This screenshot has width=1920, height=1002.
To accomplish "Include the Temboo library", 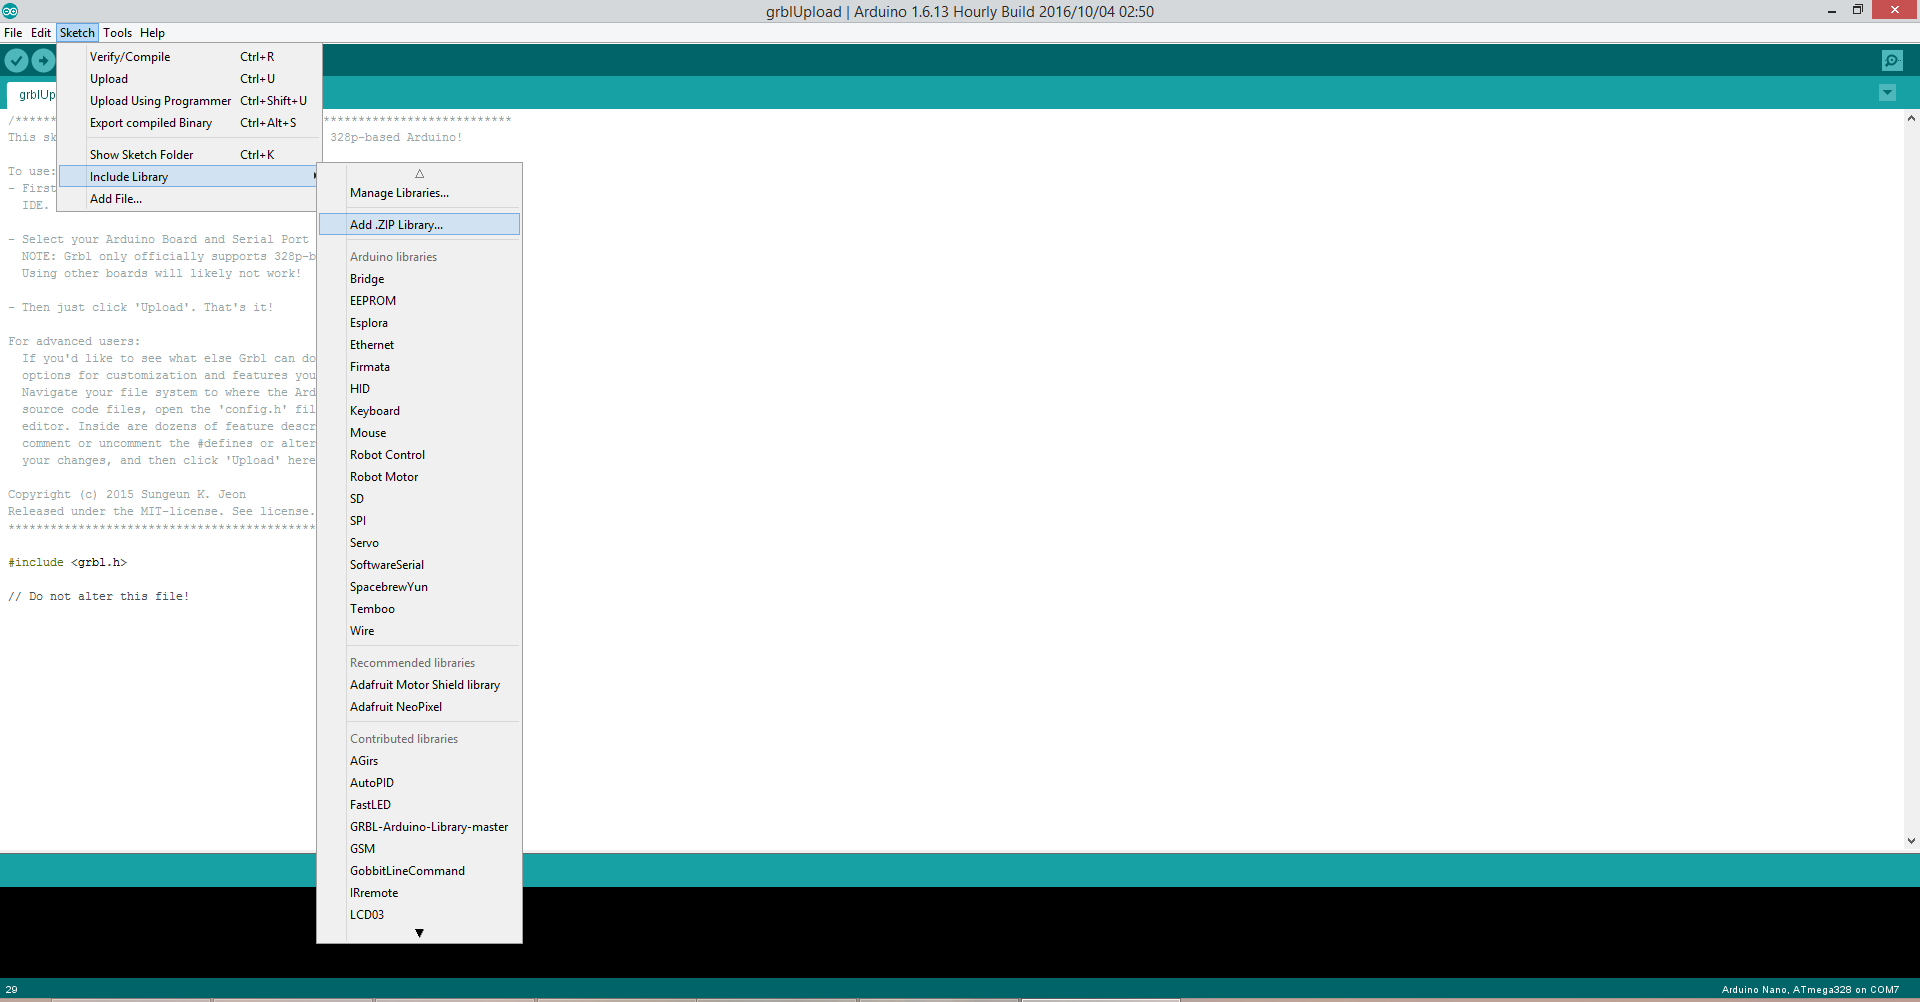I will pyautogui.click(x=419, y=609).
